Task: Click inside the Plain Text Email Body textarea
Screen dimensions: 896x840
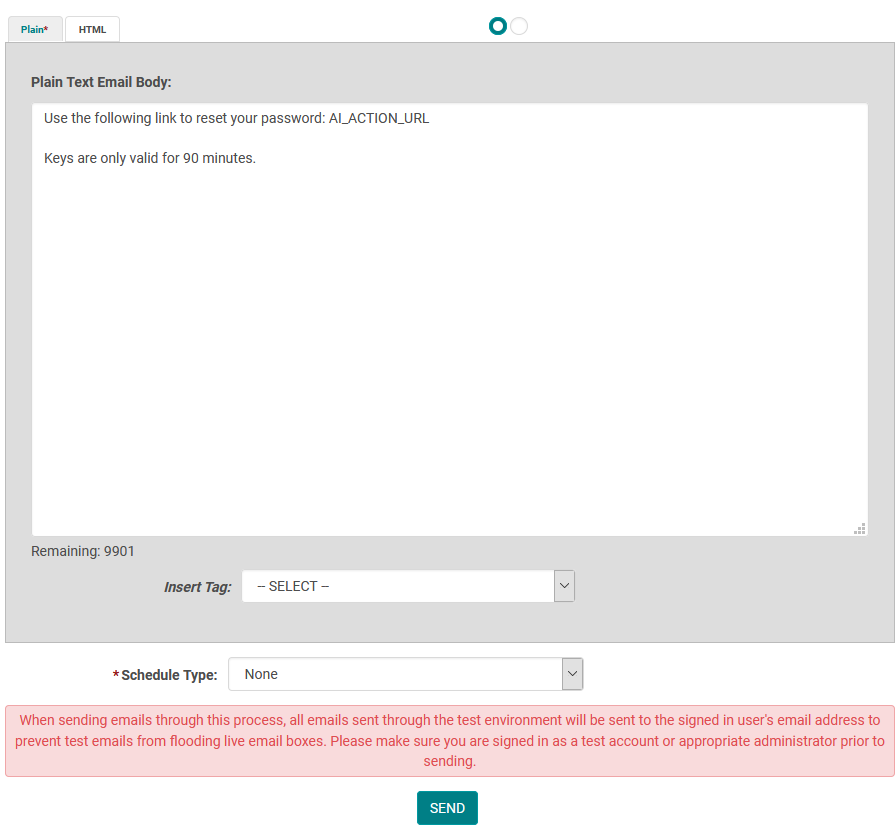Action: click(x=450, y=319)
